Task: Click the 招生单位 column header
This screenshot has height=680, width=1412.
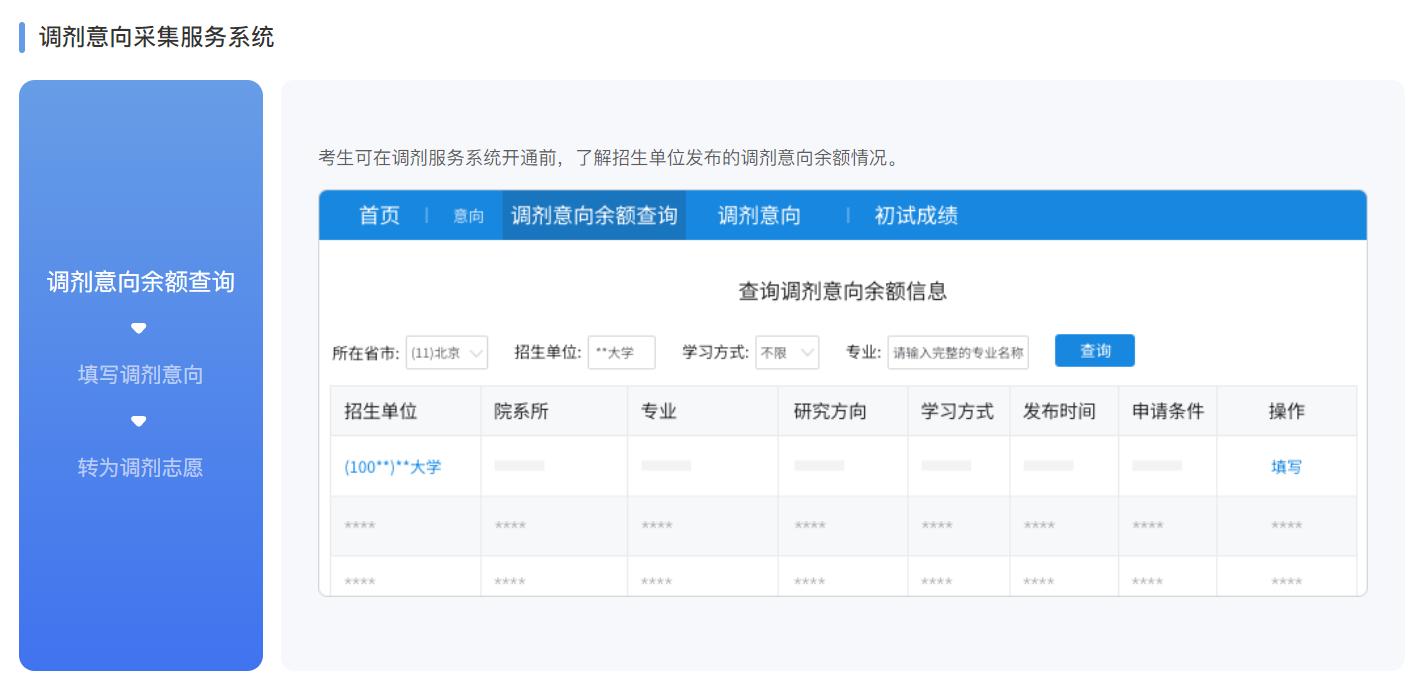Action: (x=380, y=411)
